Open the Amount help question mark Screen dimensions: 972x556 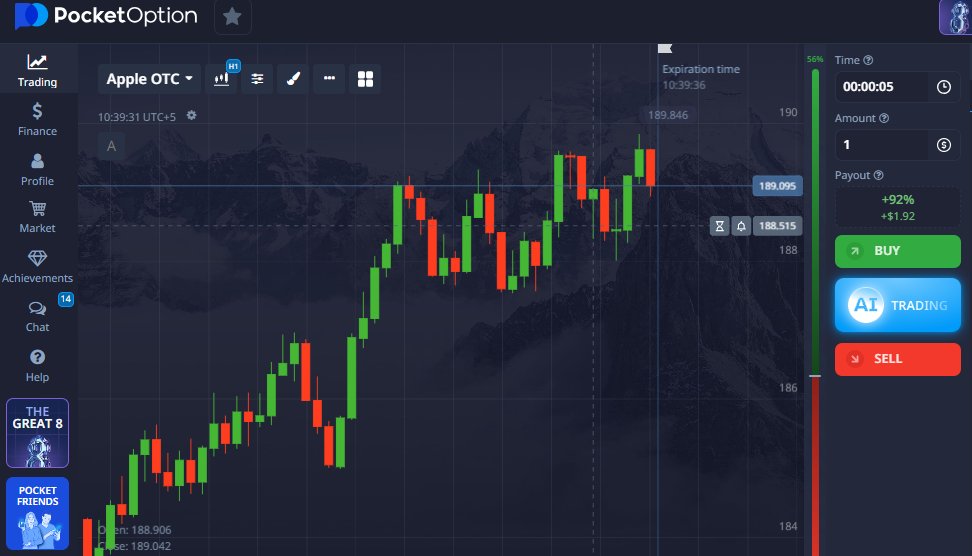(x=884, y=118)
